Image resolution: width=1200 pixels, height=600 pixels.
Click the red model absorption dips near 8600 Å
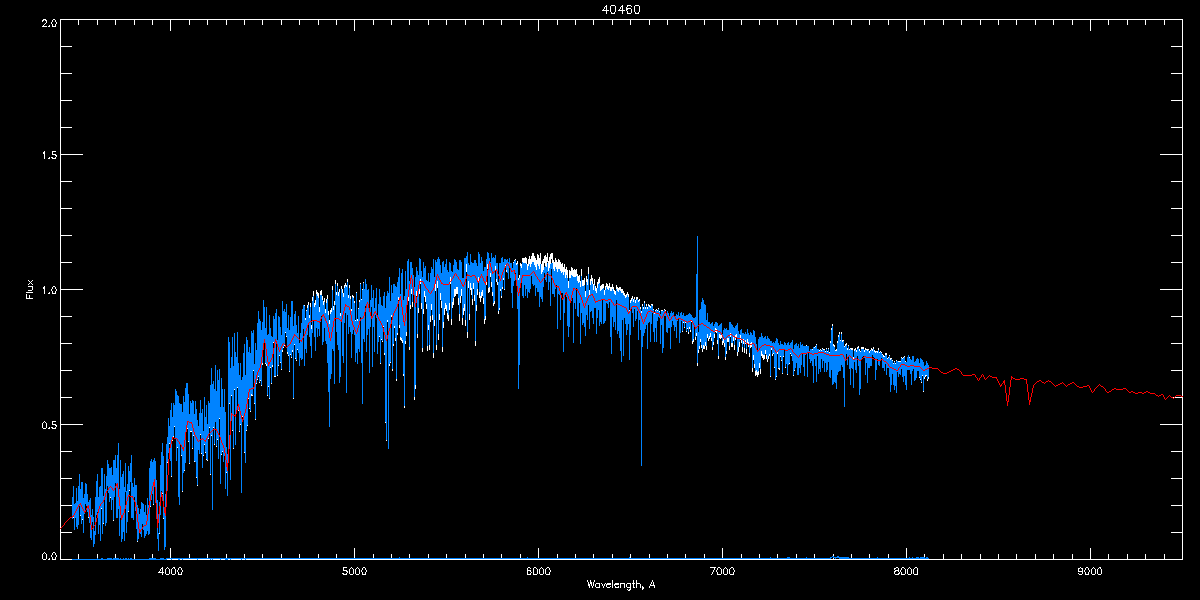tap(1018, 390)
